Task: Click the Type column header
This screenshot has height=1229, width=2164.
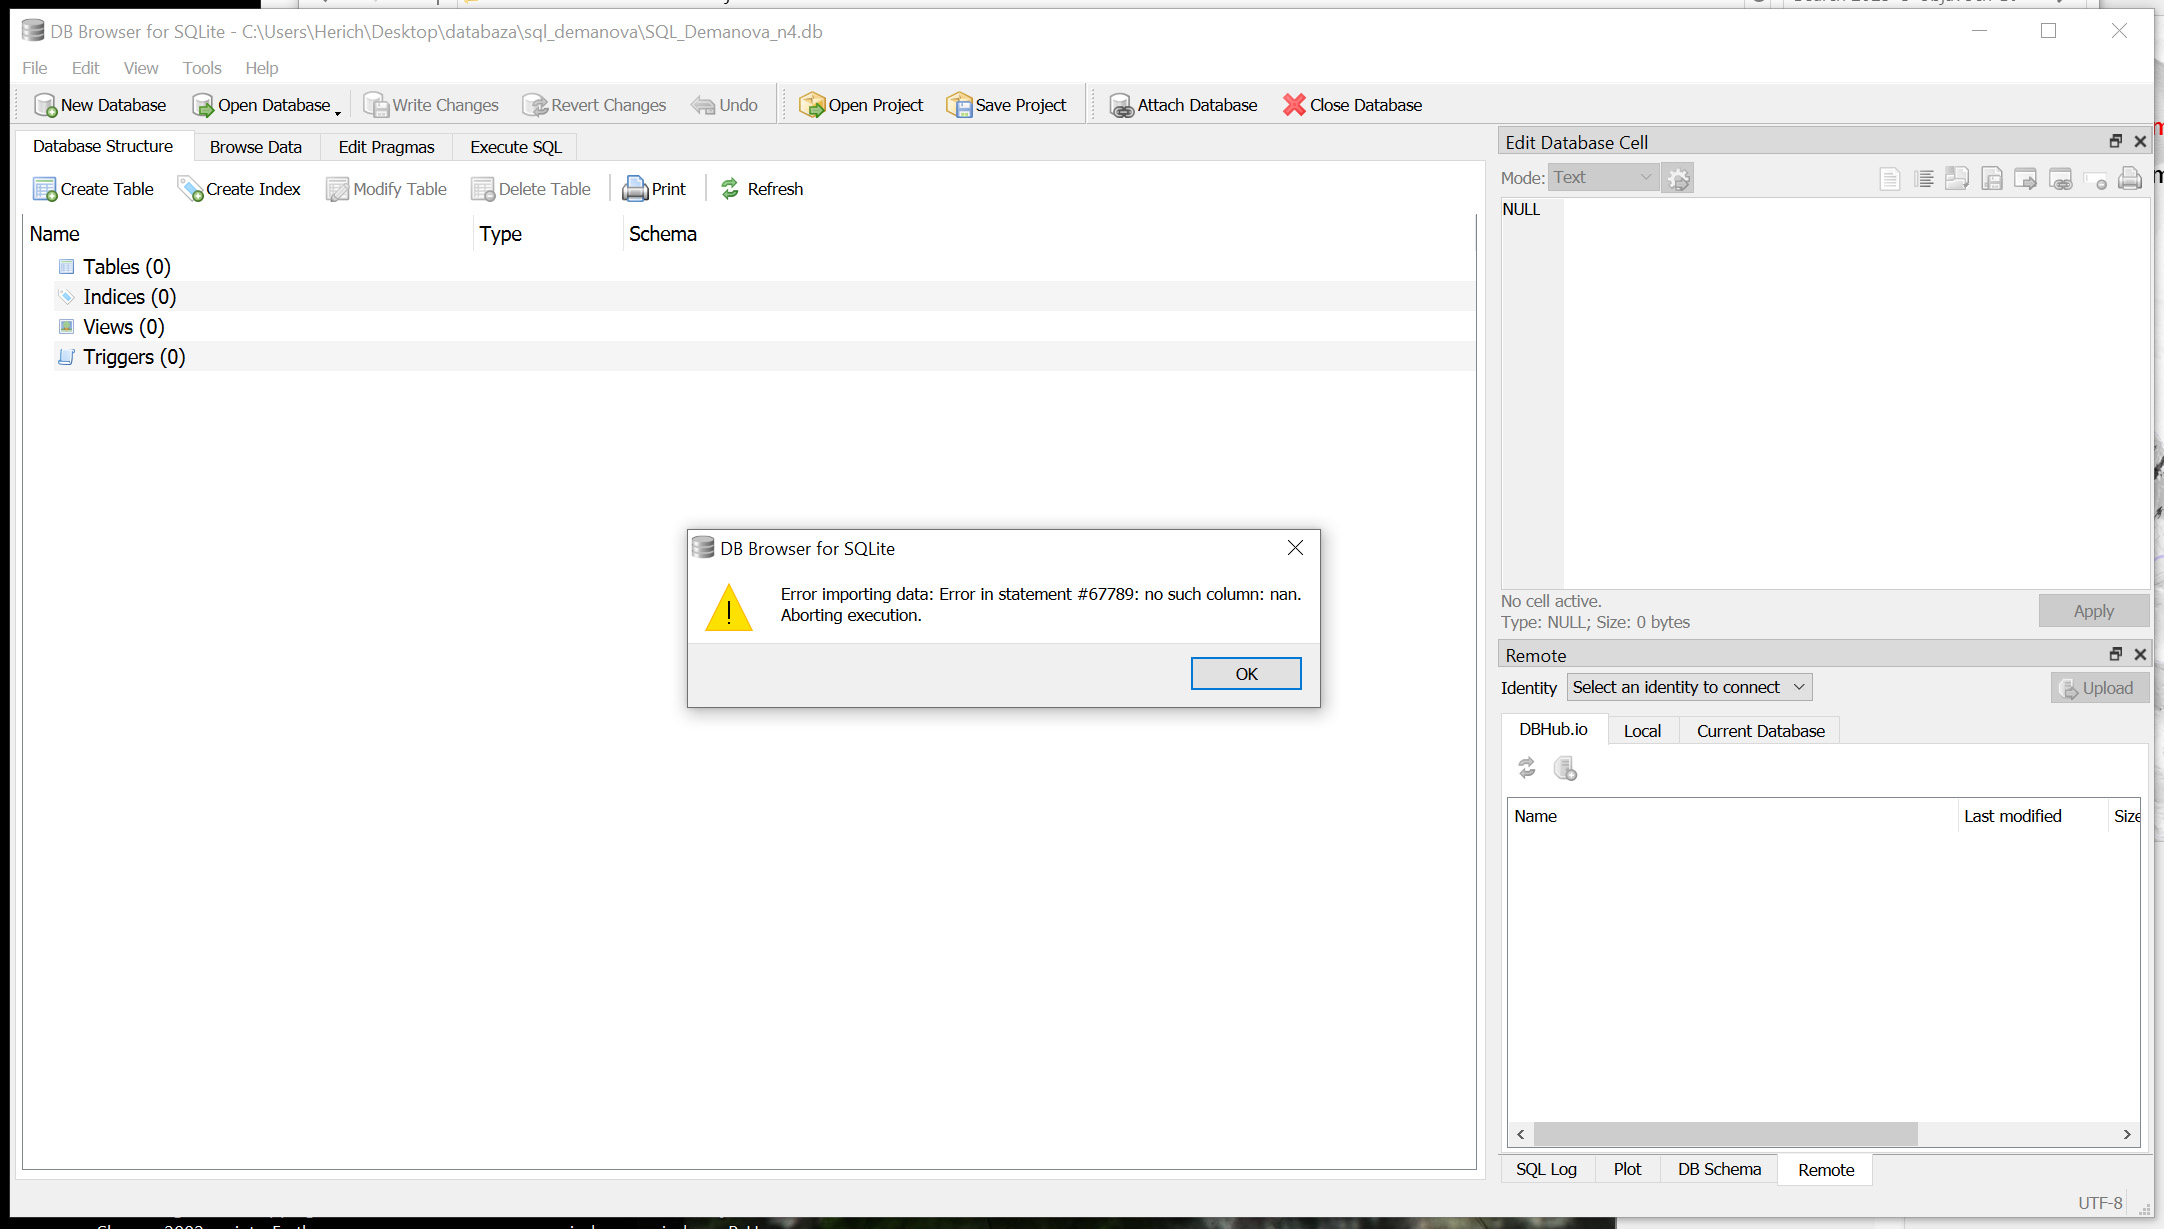Action: [x=548, y=234]
